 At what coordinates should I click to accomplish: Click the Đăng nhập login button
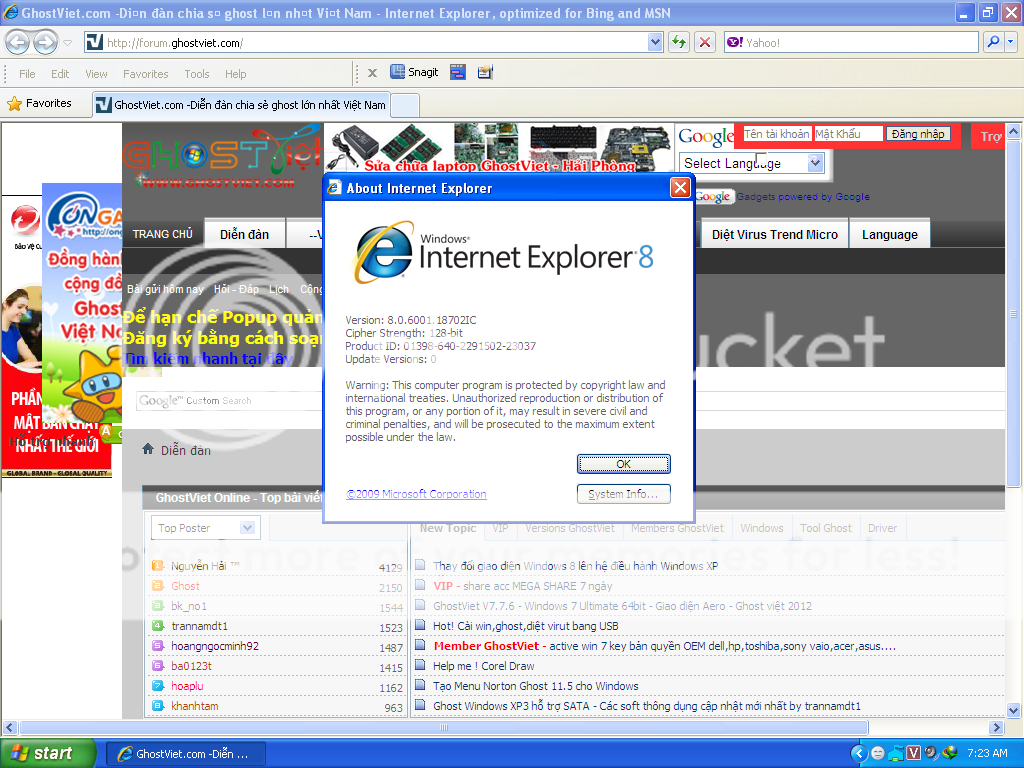(x=918, y=134)
